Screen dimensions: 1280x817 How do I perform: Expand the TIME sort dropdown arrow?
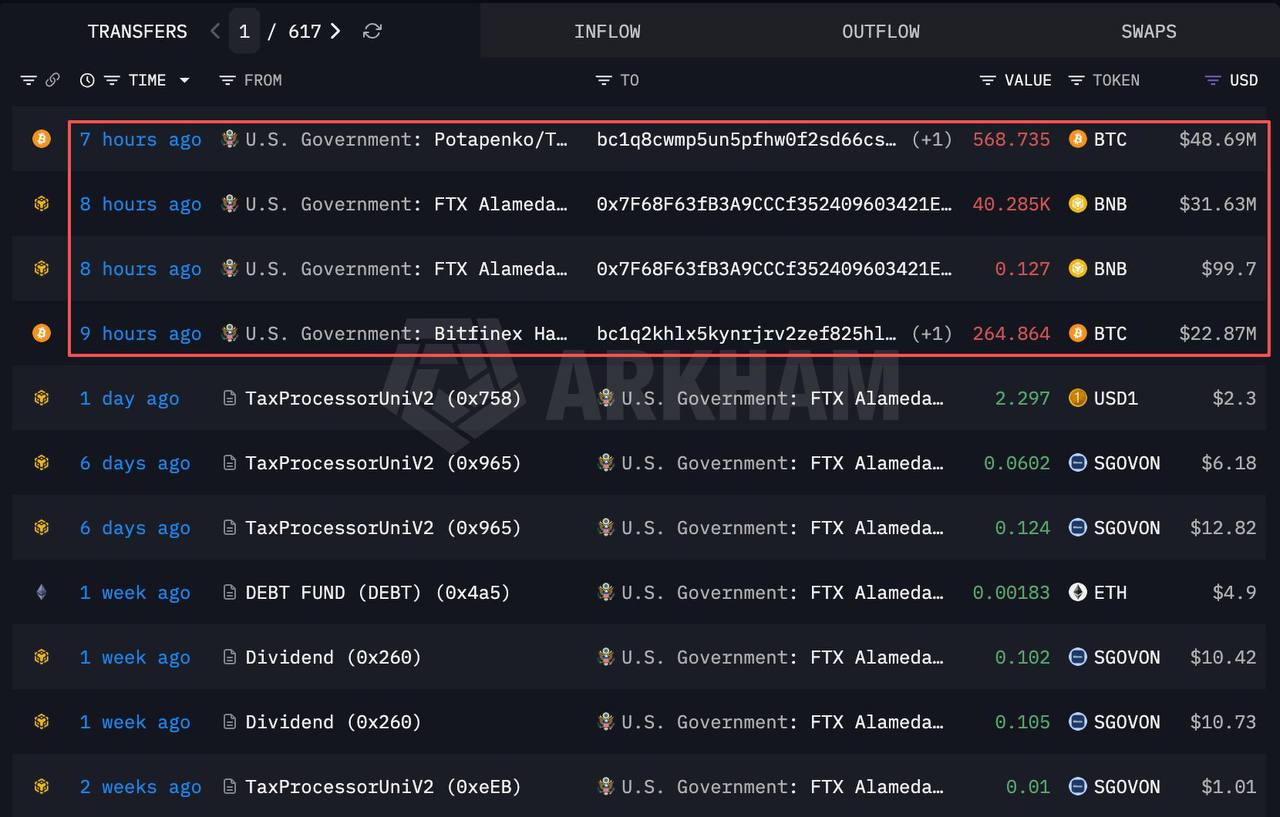(184, 80)
